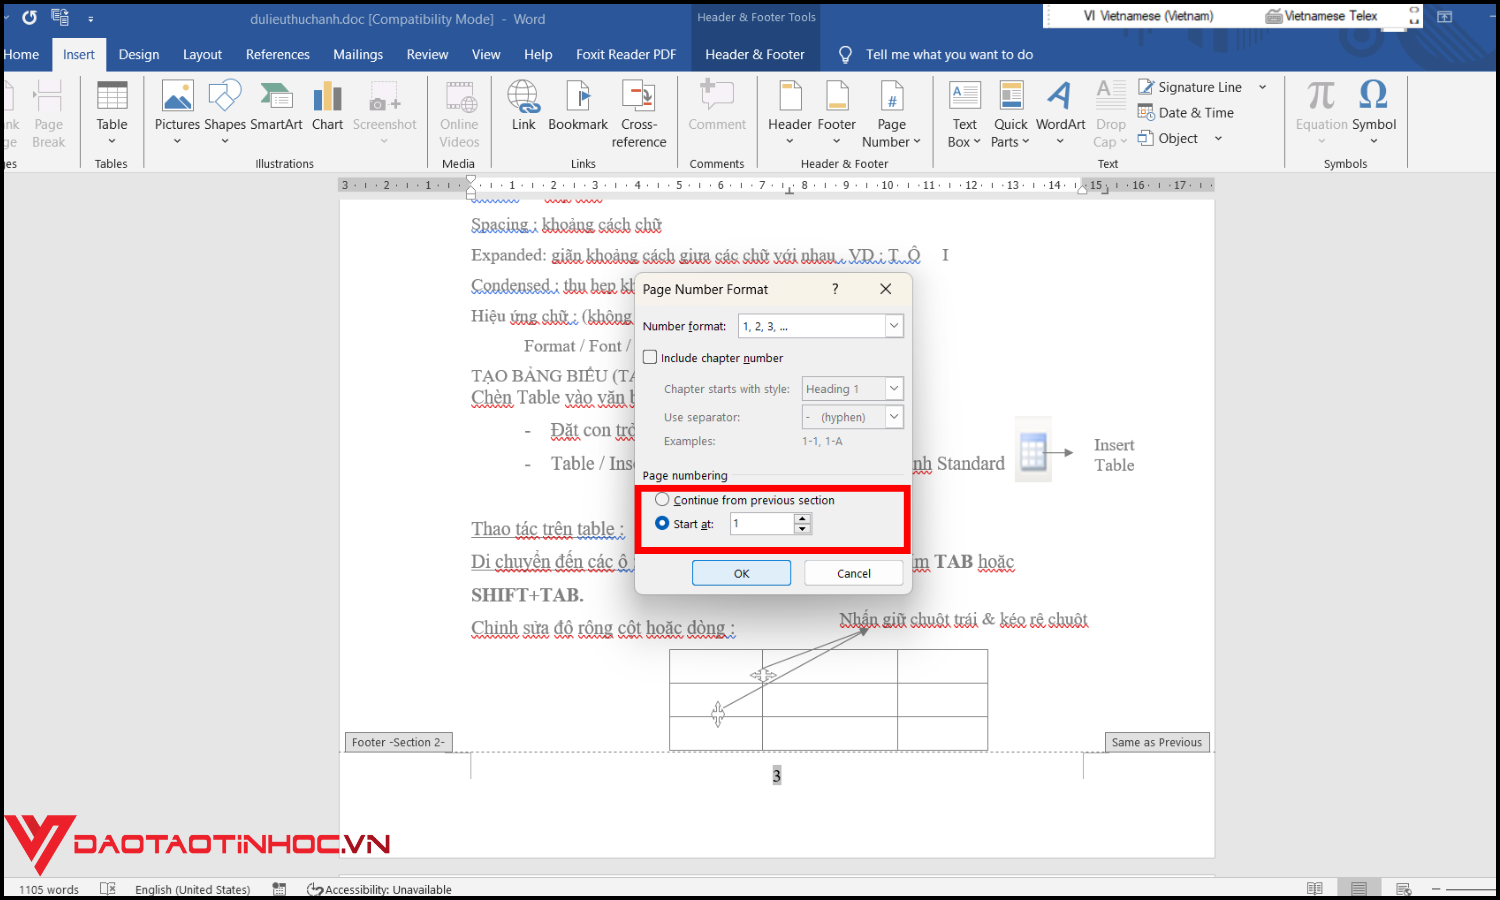The height and width of the screenshot is (900, 1500).
Task: Open the References tab
Action: [x=278, y=55]
